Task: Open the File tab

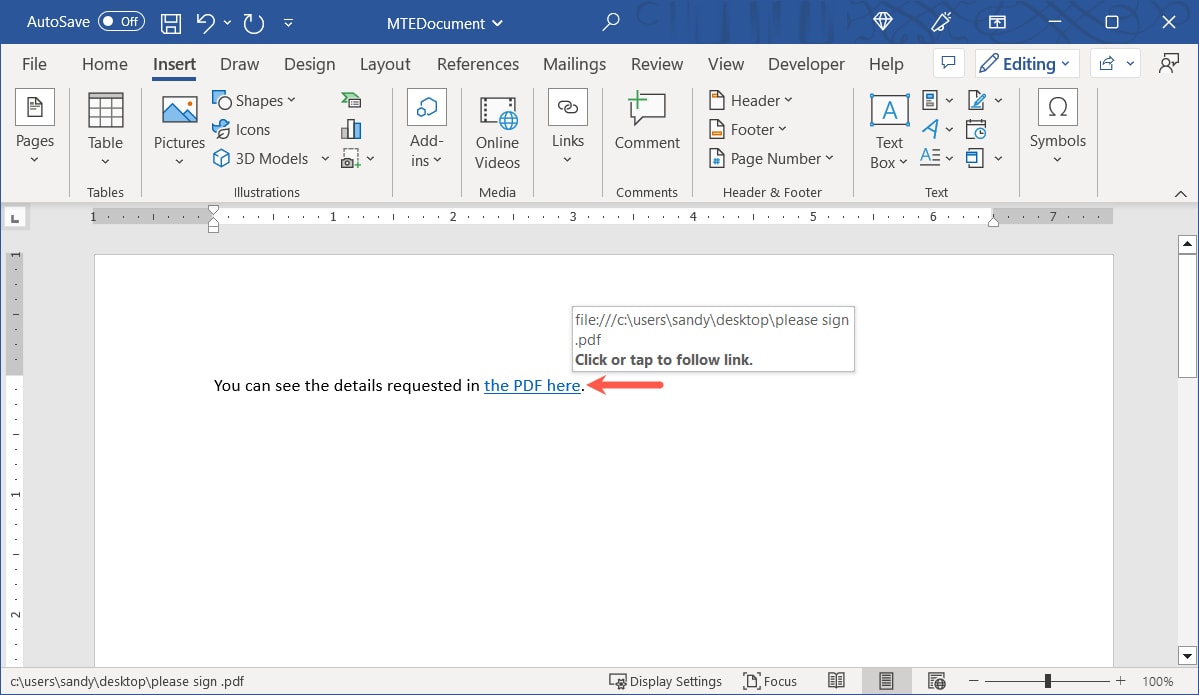Action: pos(34,64)
